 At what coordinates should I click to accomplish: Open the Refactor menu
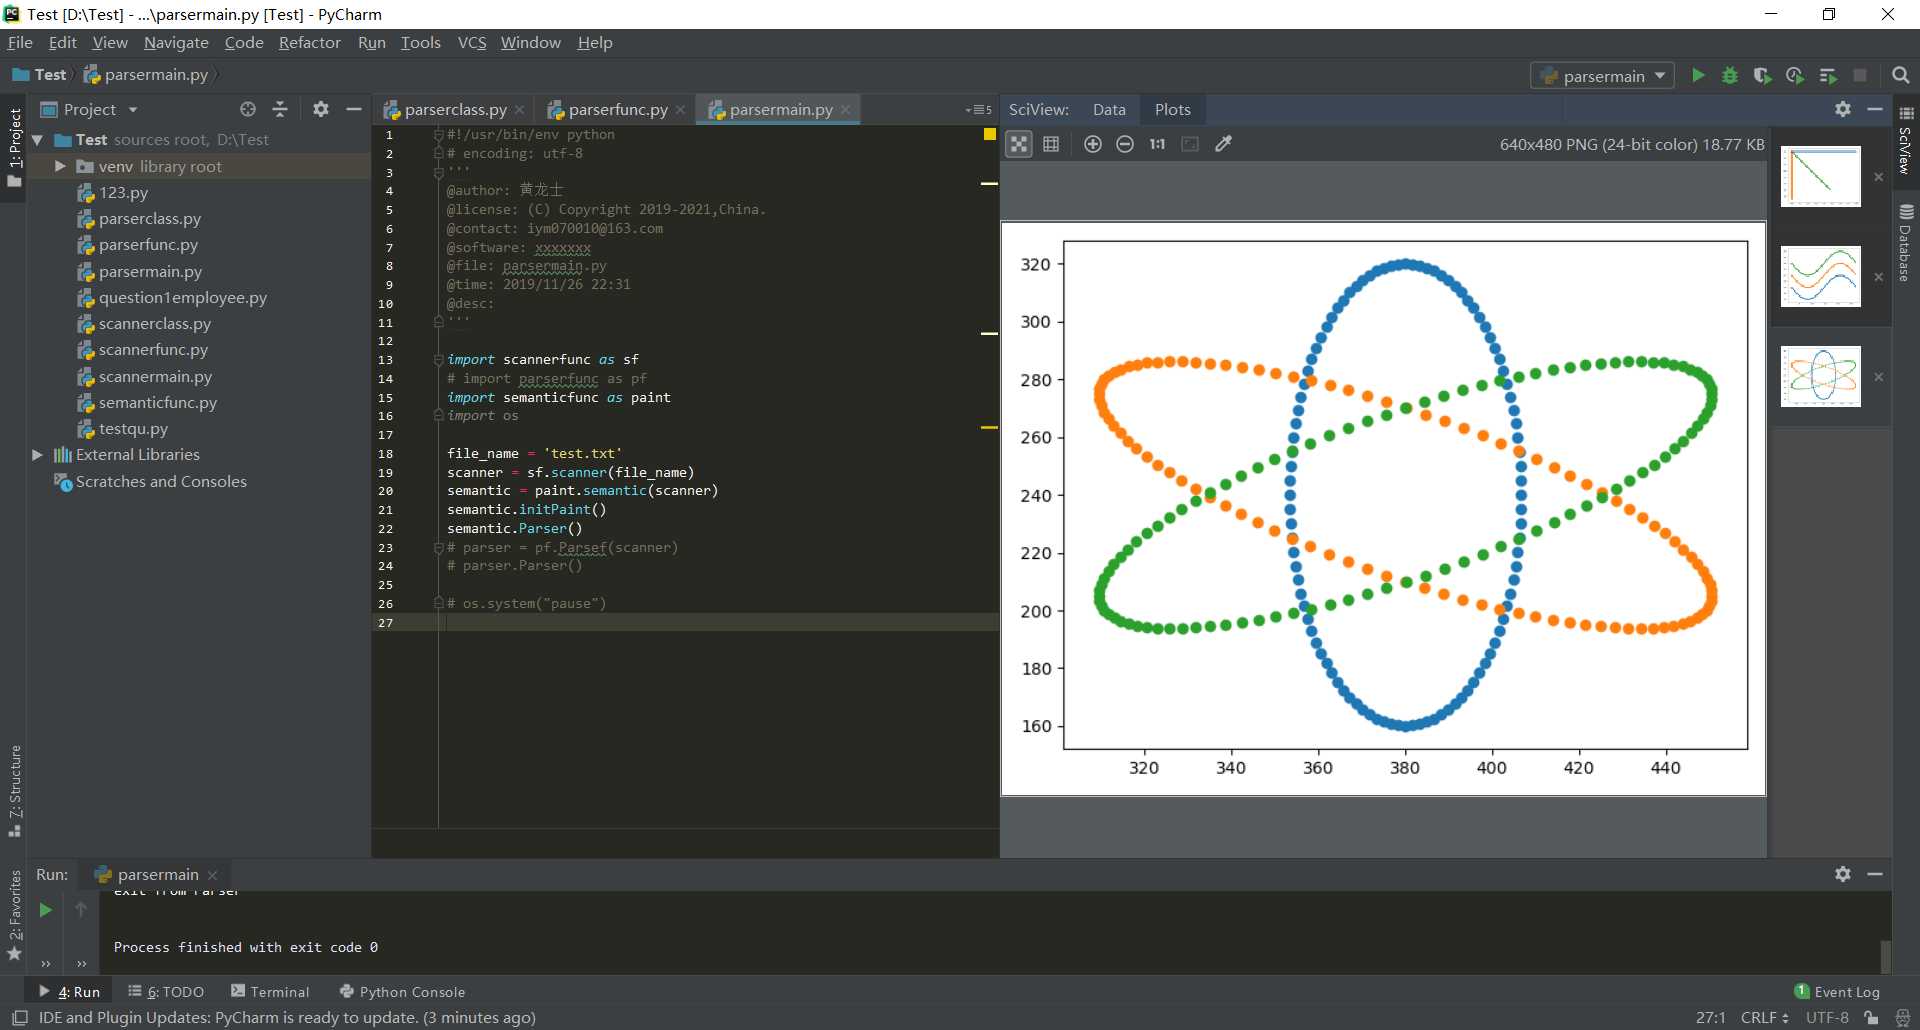click(x=309, y=42)
